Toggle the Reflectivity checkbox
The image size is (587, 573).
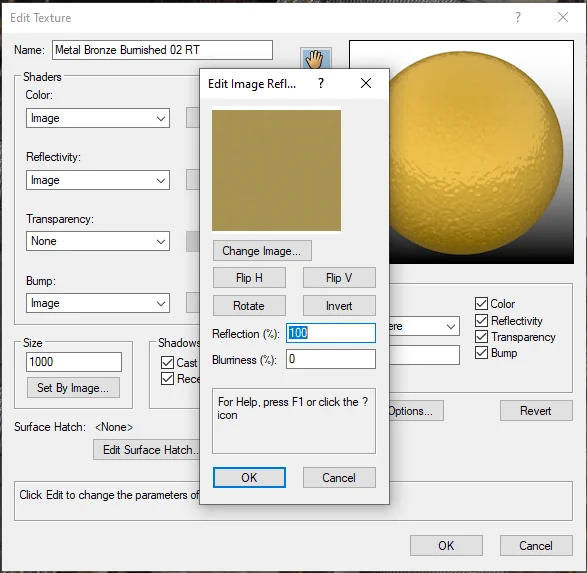[481, 320]
